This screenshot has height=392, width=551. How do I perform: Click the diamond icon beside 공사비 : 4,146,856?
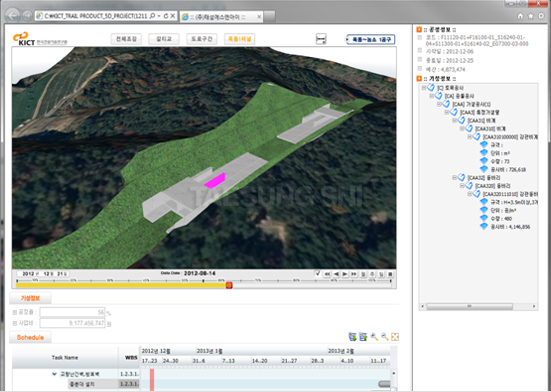[x=484, y=227]
